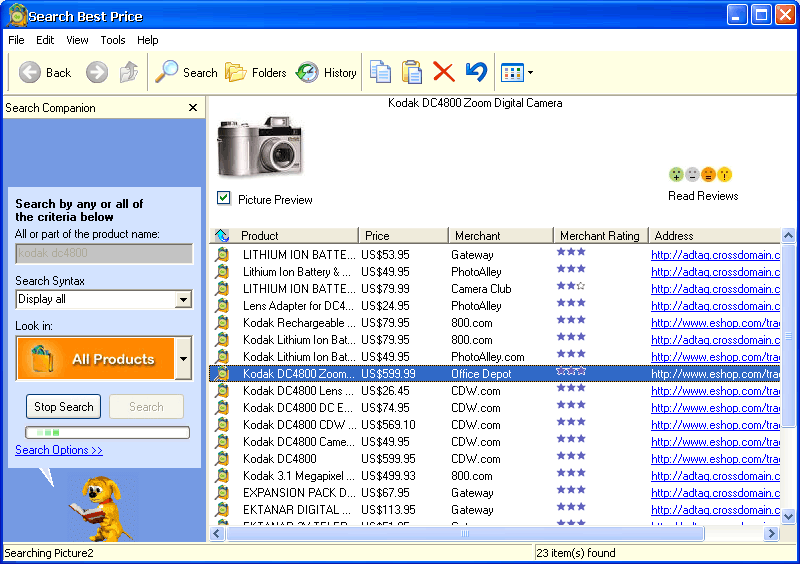Screen dimensions: 800x564
Task: Expand the All Products look-in dropdown arrow
Action: click(183, 358)
